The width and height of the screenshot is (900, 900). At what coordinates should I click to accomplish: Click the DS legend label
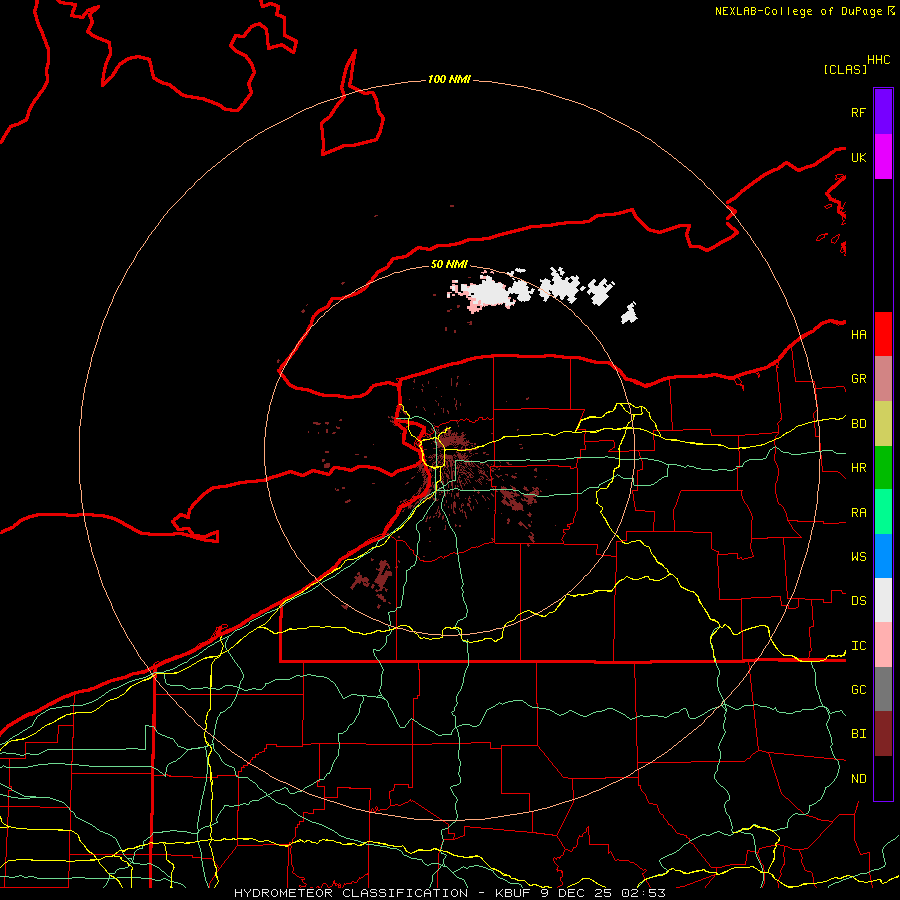(858, 601)
